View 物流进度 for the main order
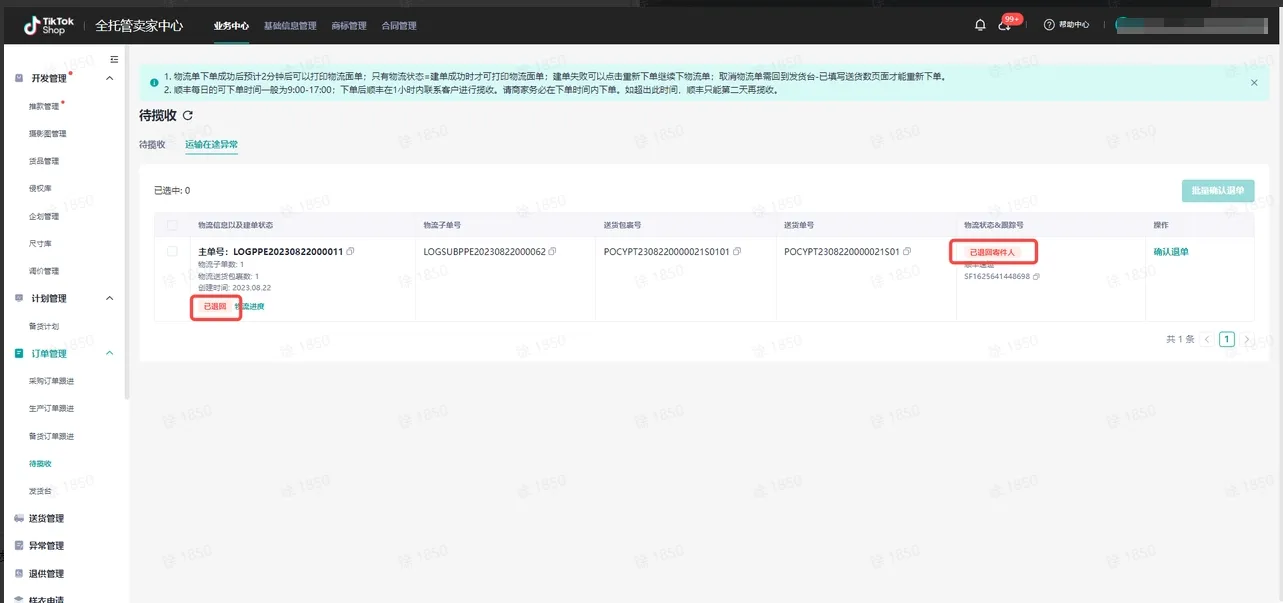Viewport: 1283px width, 603px height. [250, 306]
